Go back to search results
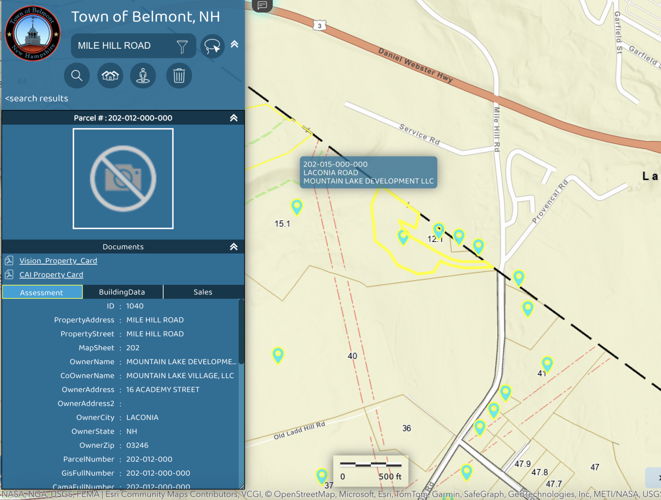Viewport: 661px width, 500px height. point(36,99)
